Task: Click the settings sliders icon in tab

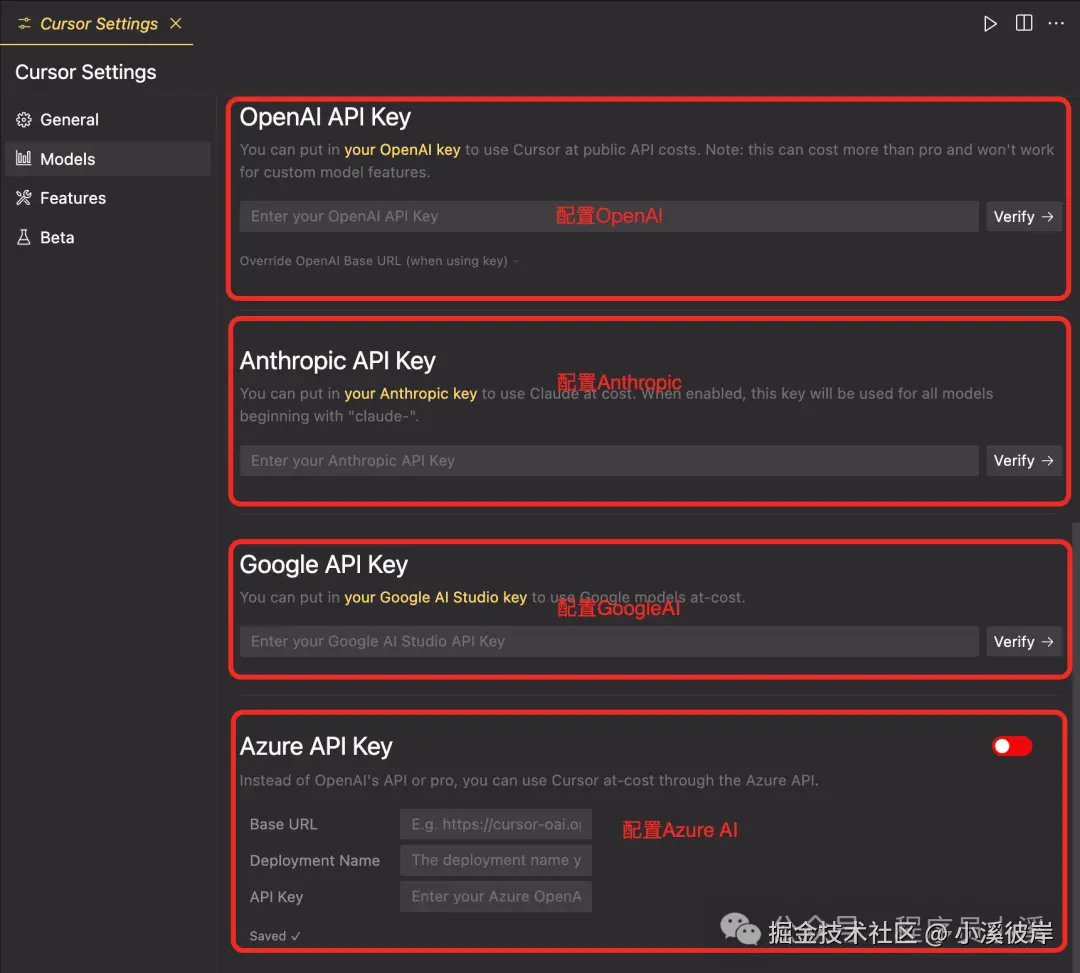Action: (x=25, y=24)
